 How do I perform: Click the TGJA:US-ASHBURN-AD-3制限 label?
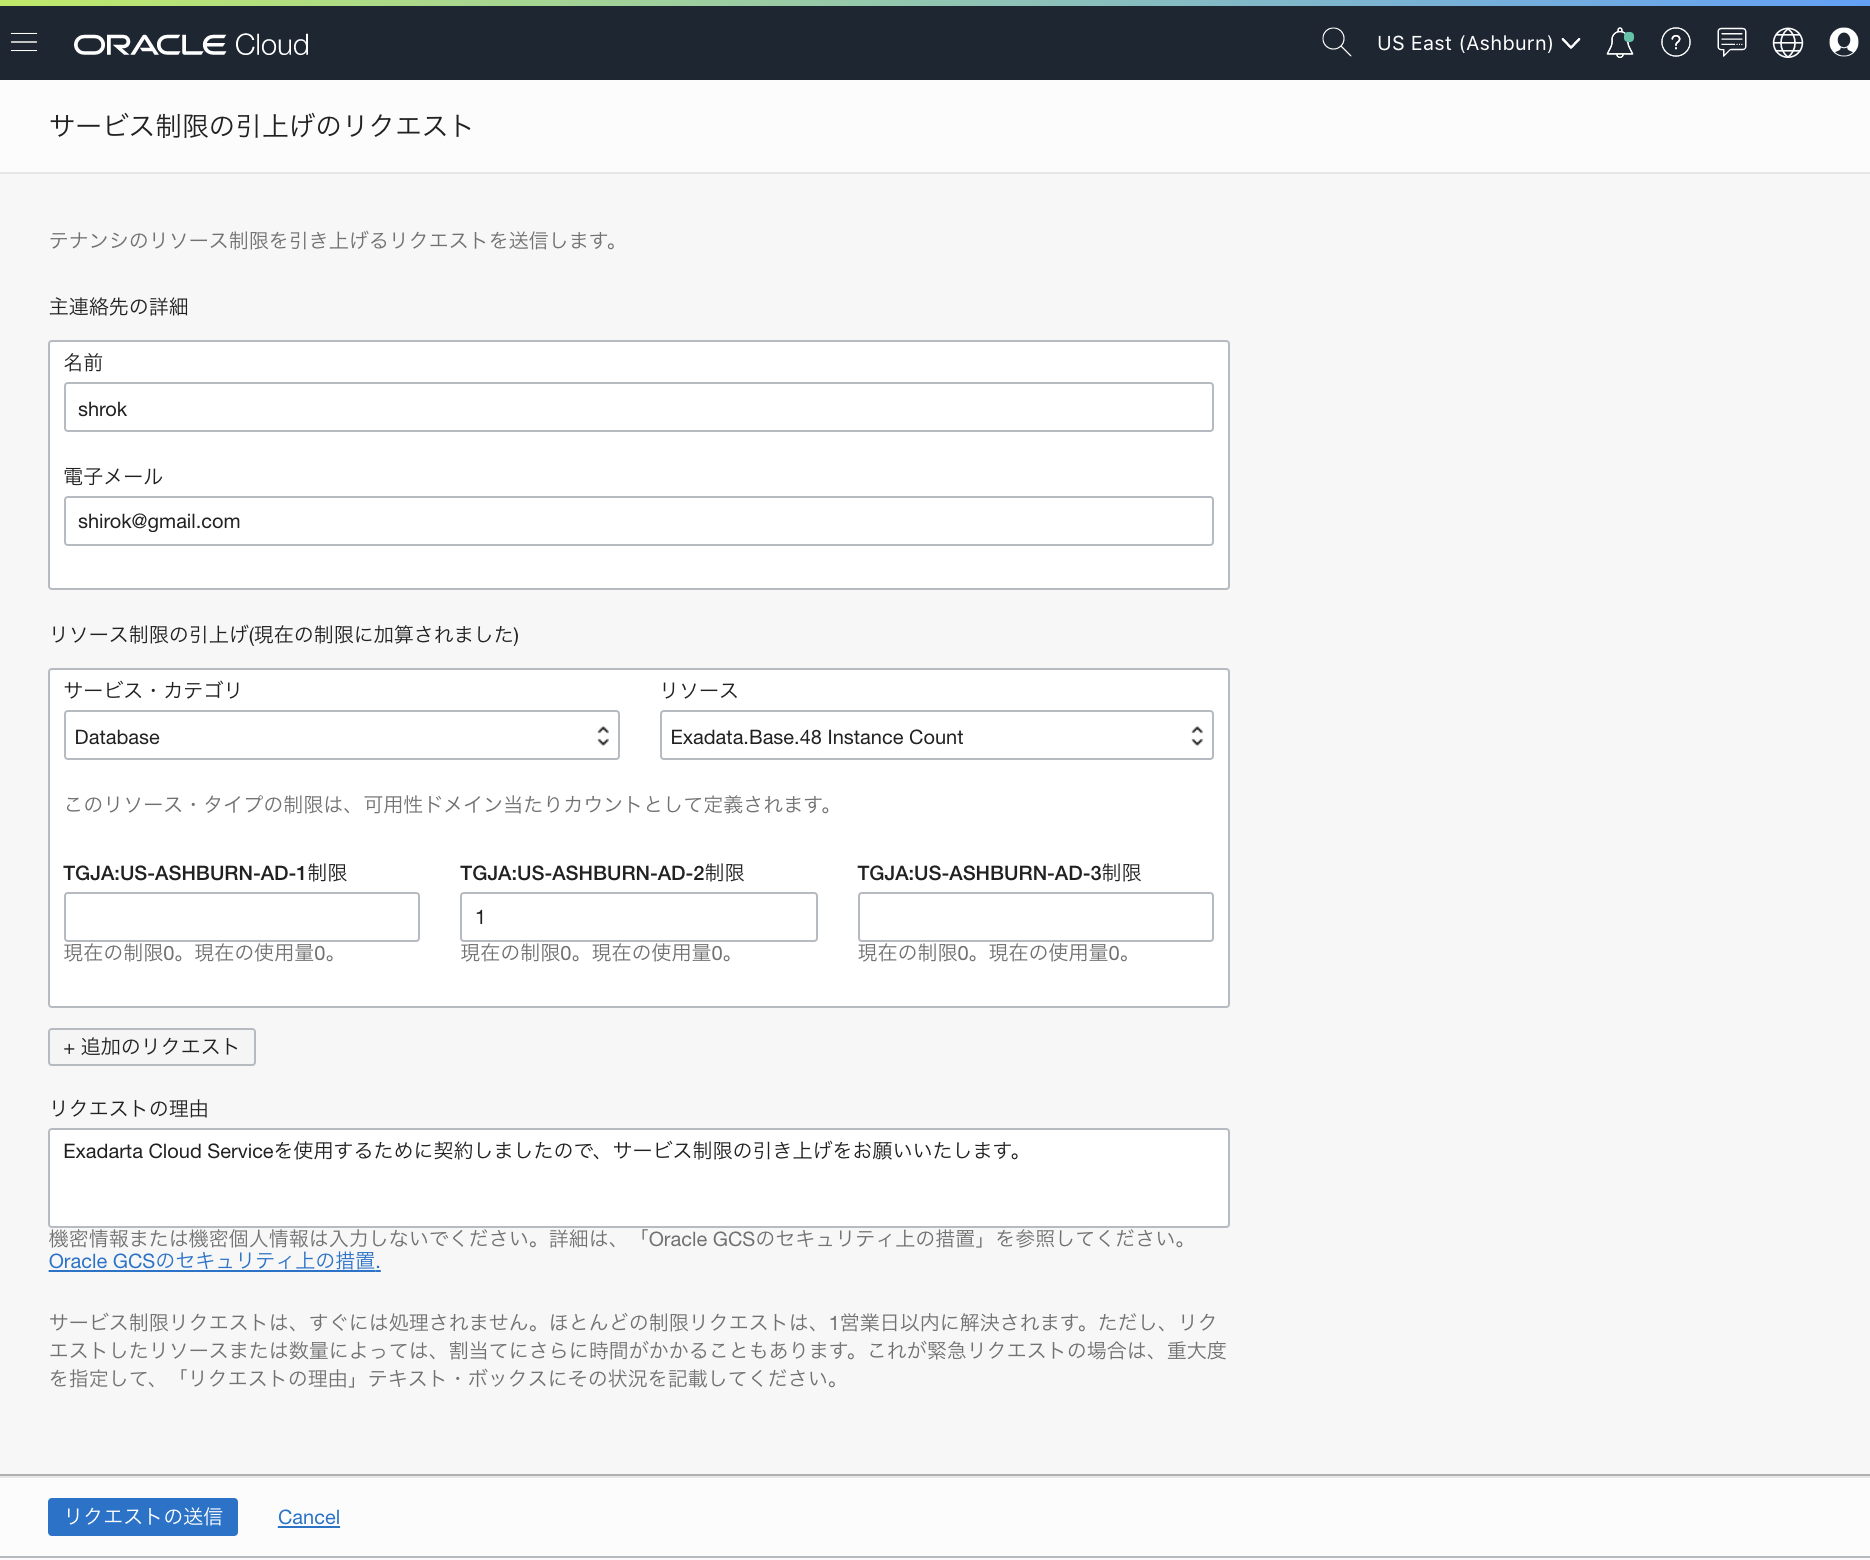(x=999, y=873)
